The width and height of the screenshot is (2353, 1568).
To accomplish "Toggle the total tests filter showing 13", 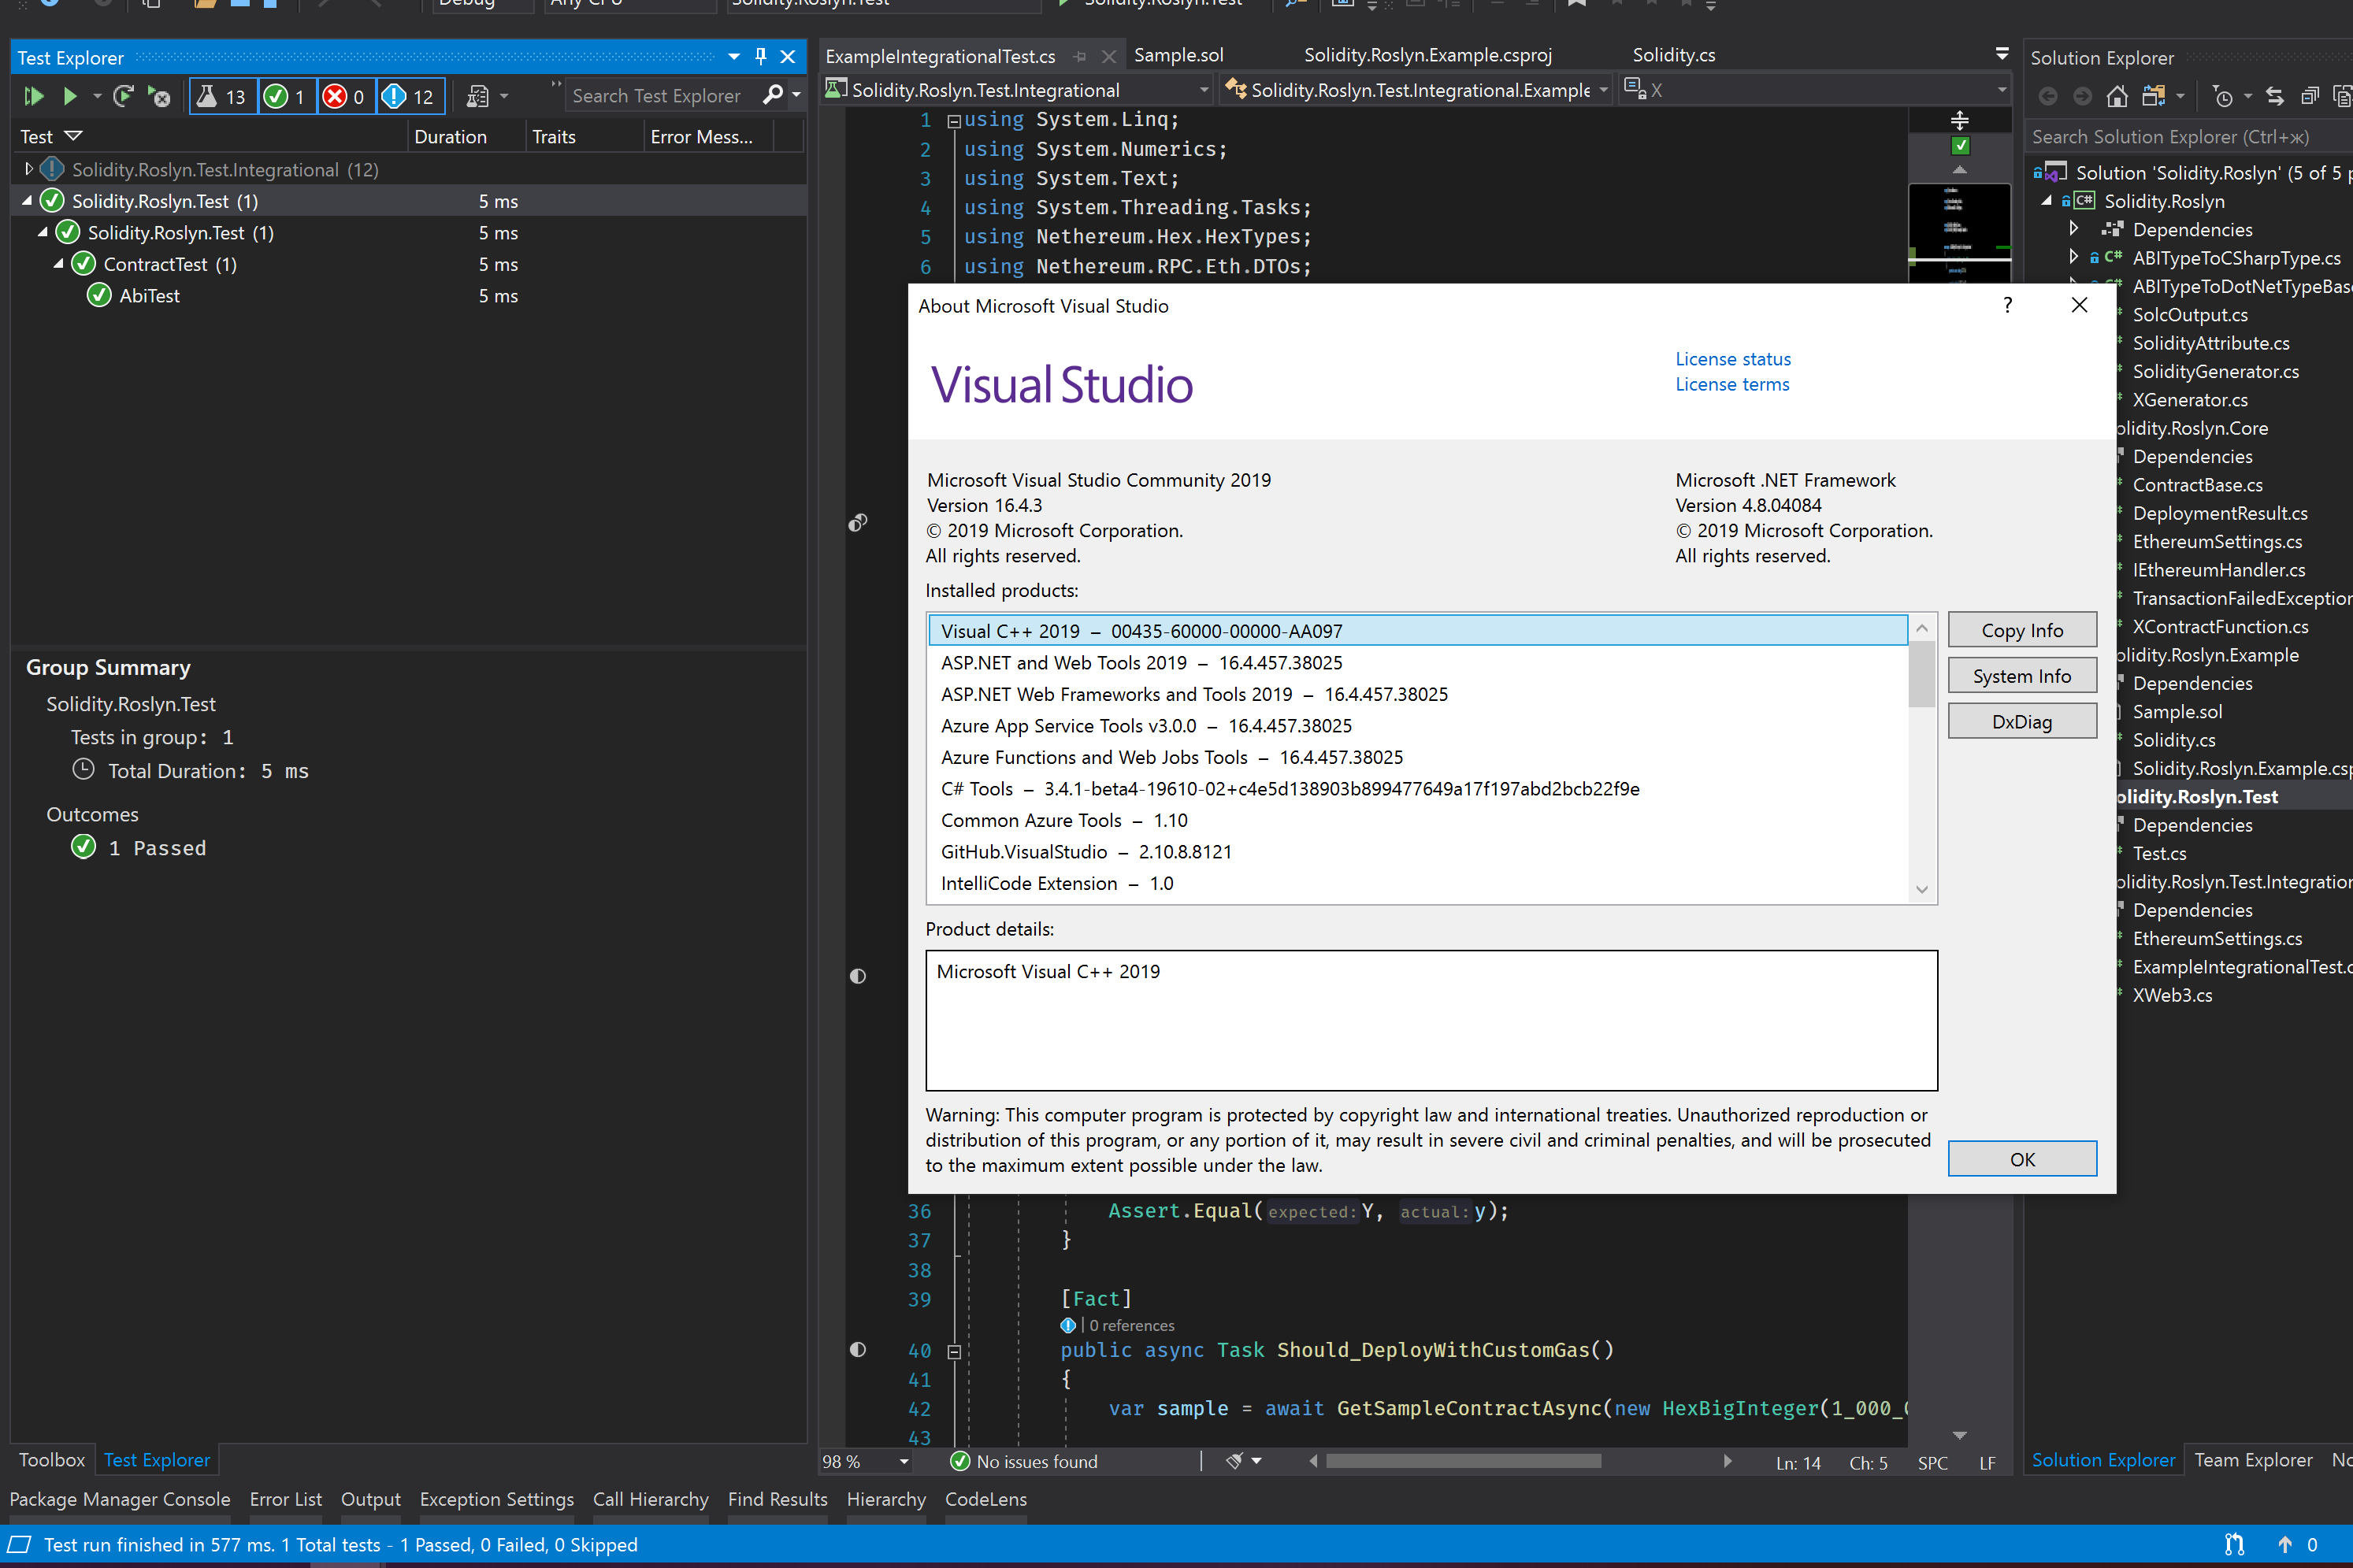I will 222,96.
